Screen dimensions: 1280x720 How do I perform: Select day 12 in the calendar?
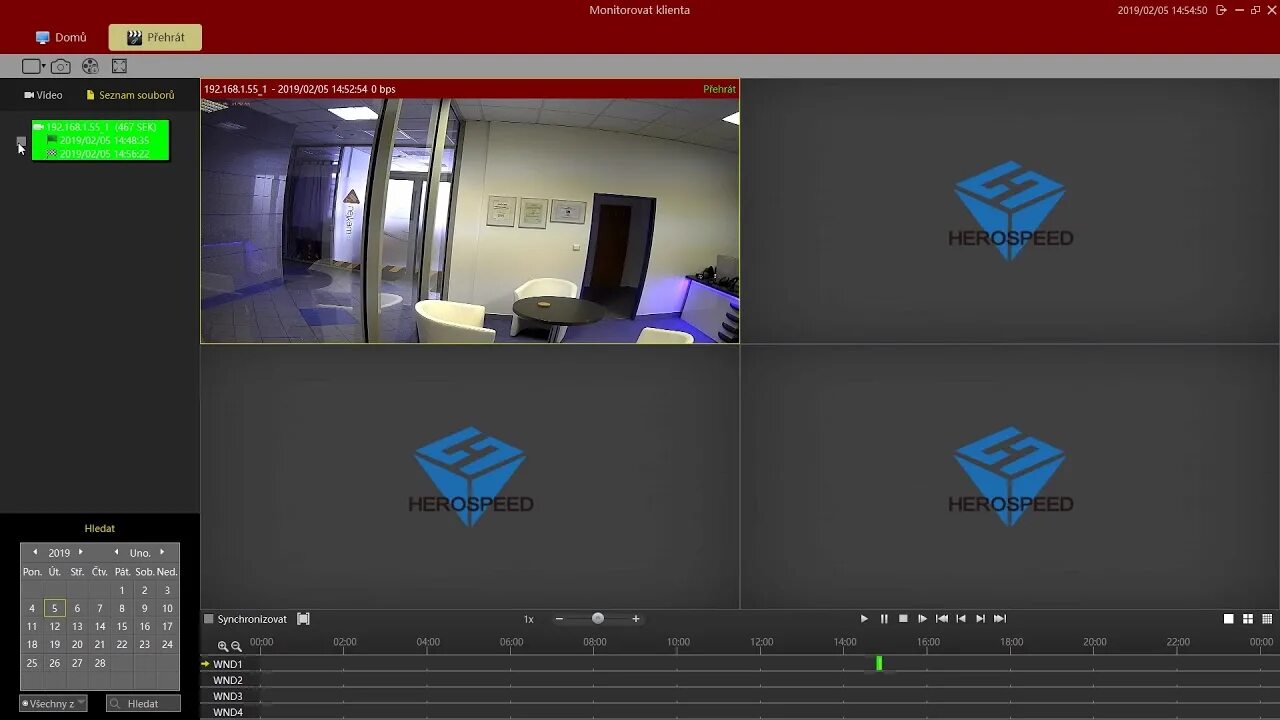tap(54, 626)
